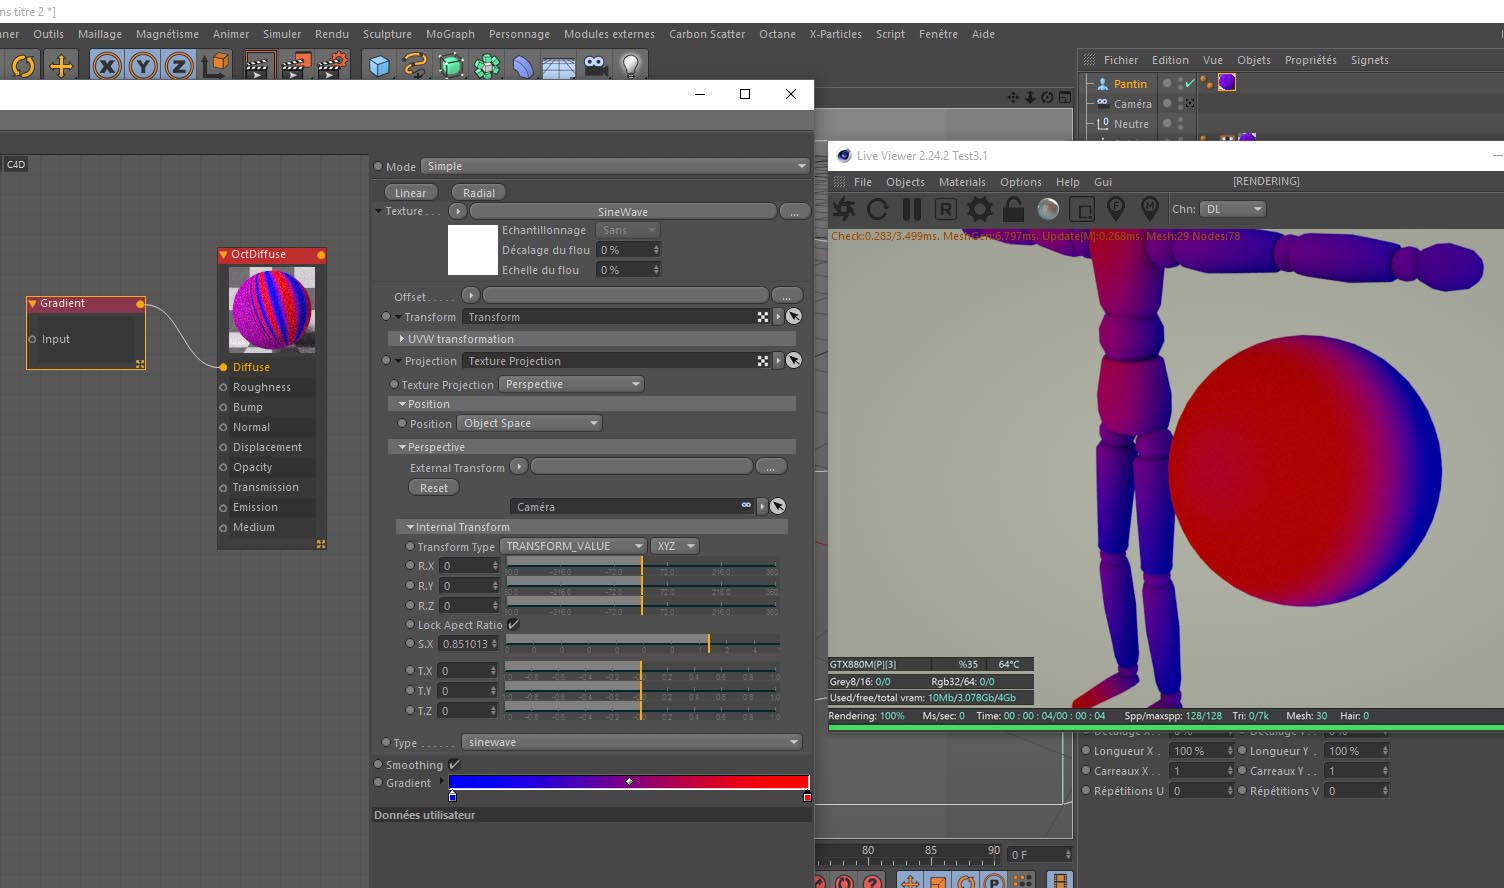Toggle the lock resolution padlock icon
Viewport: 1504px width, 888px height.
(x=1013, y=209)
